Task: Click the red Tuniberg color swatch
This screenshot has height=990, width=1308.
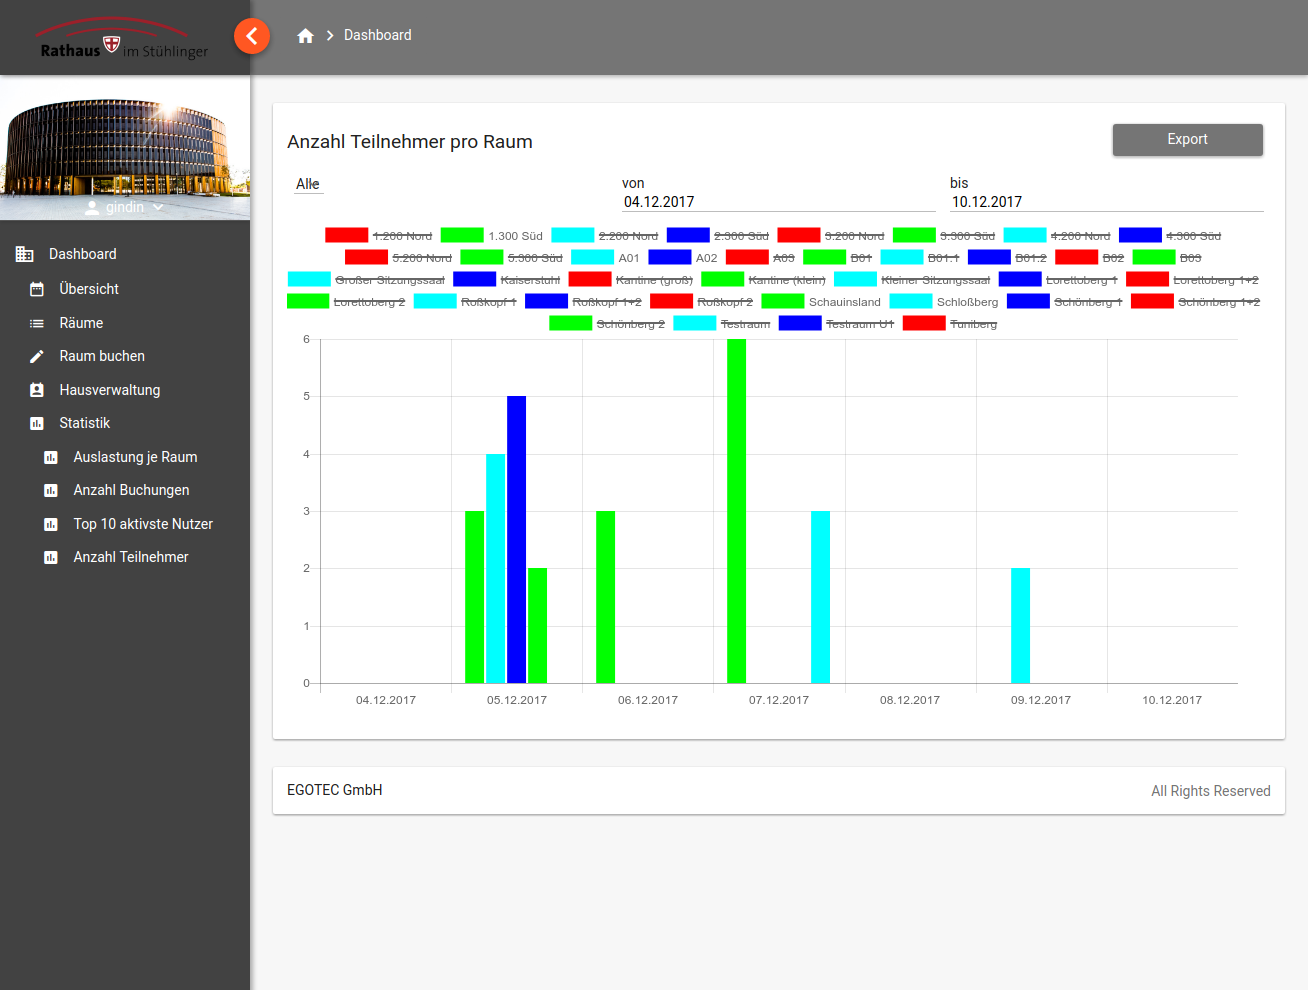Action: click(x=924, y=323)
